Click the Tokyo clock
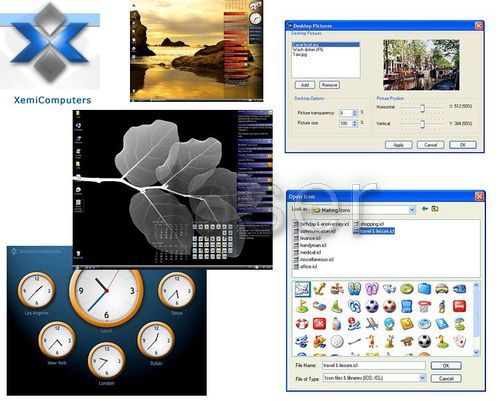Screen dimensions: 500x401 click(177, 290)
